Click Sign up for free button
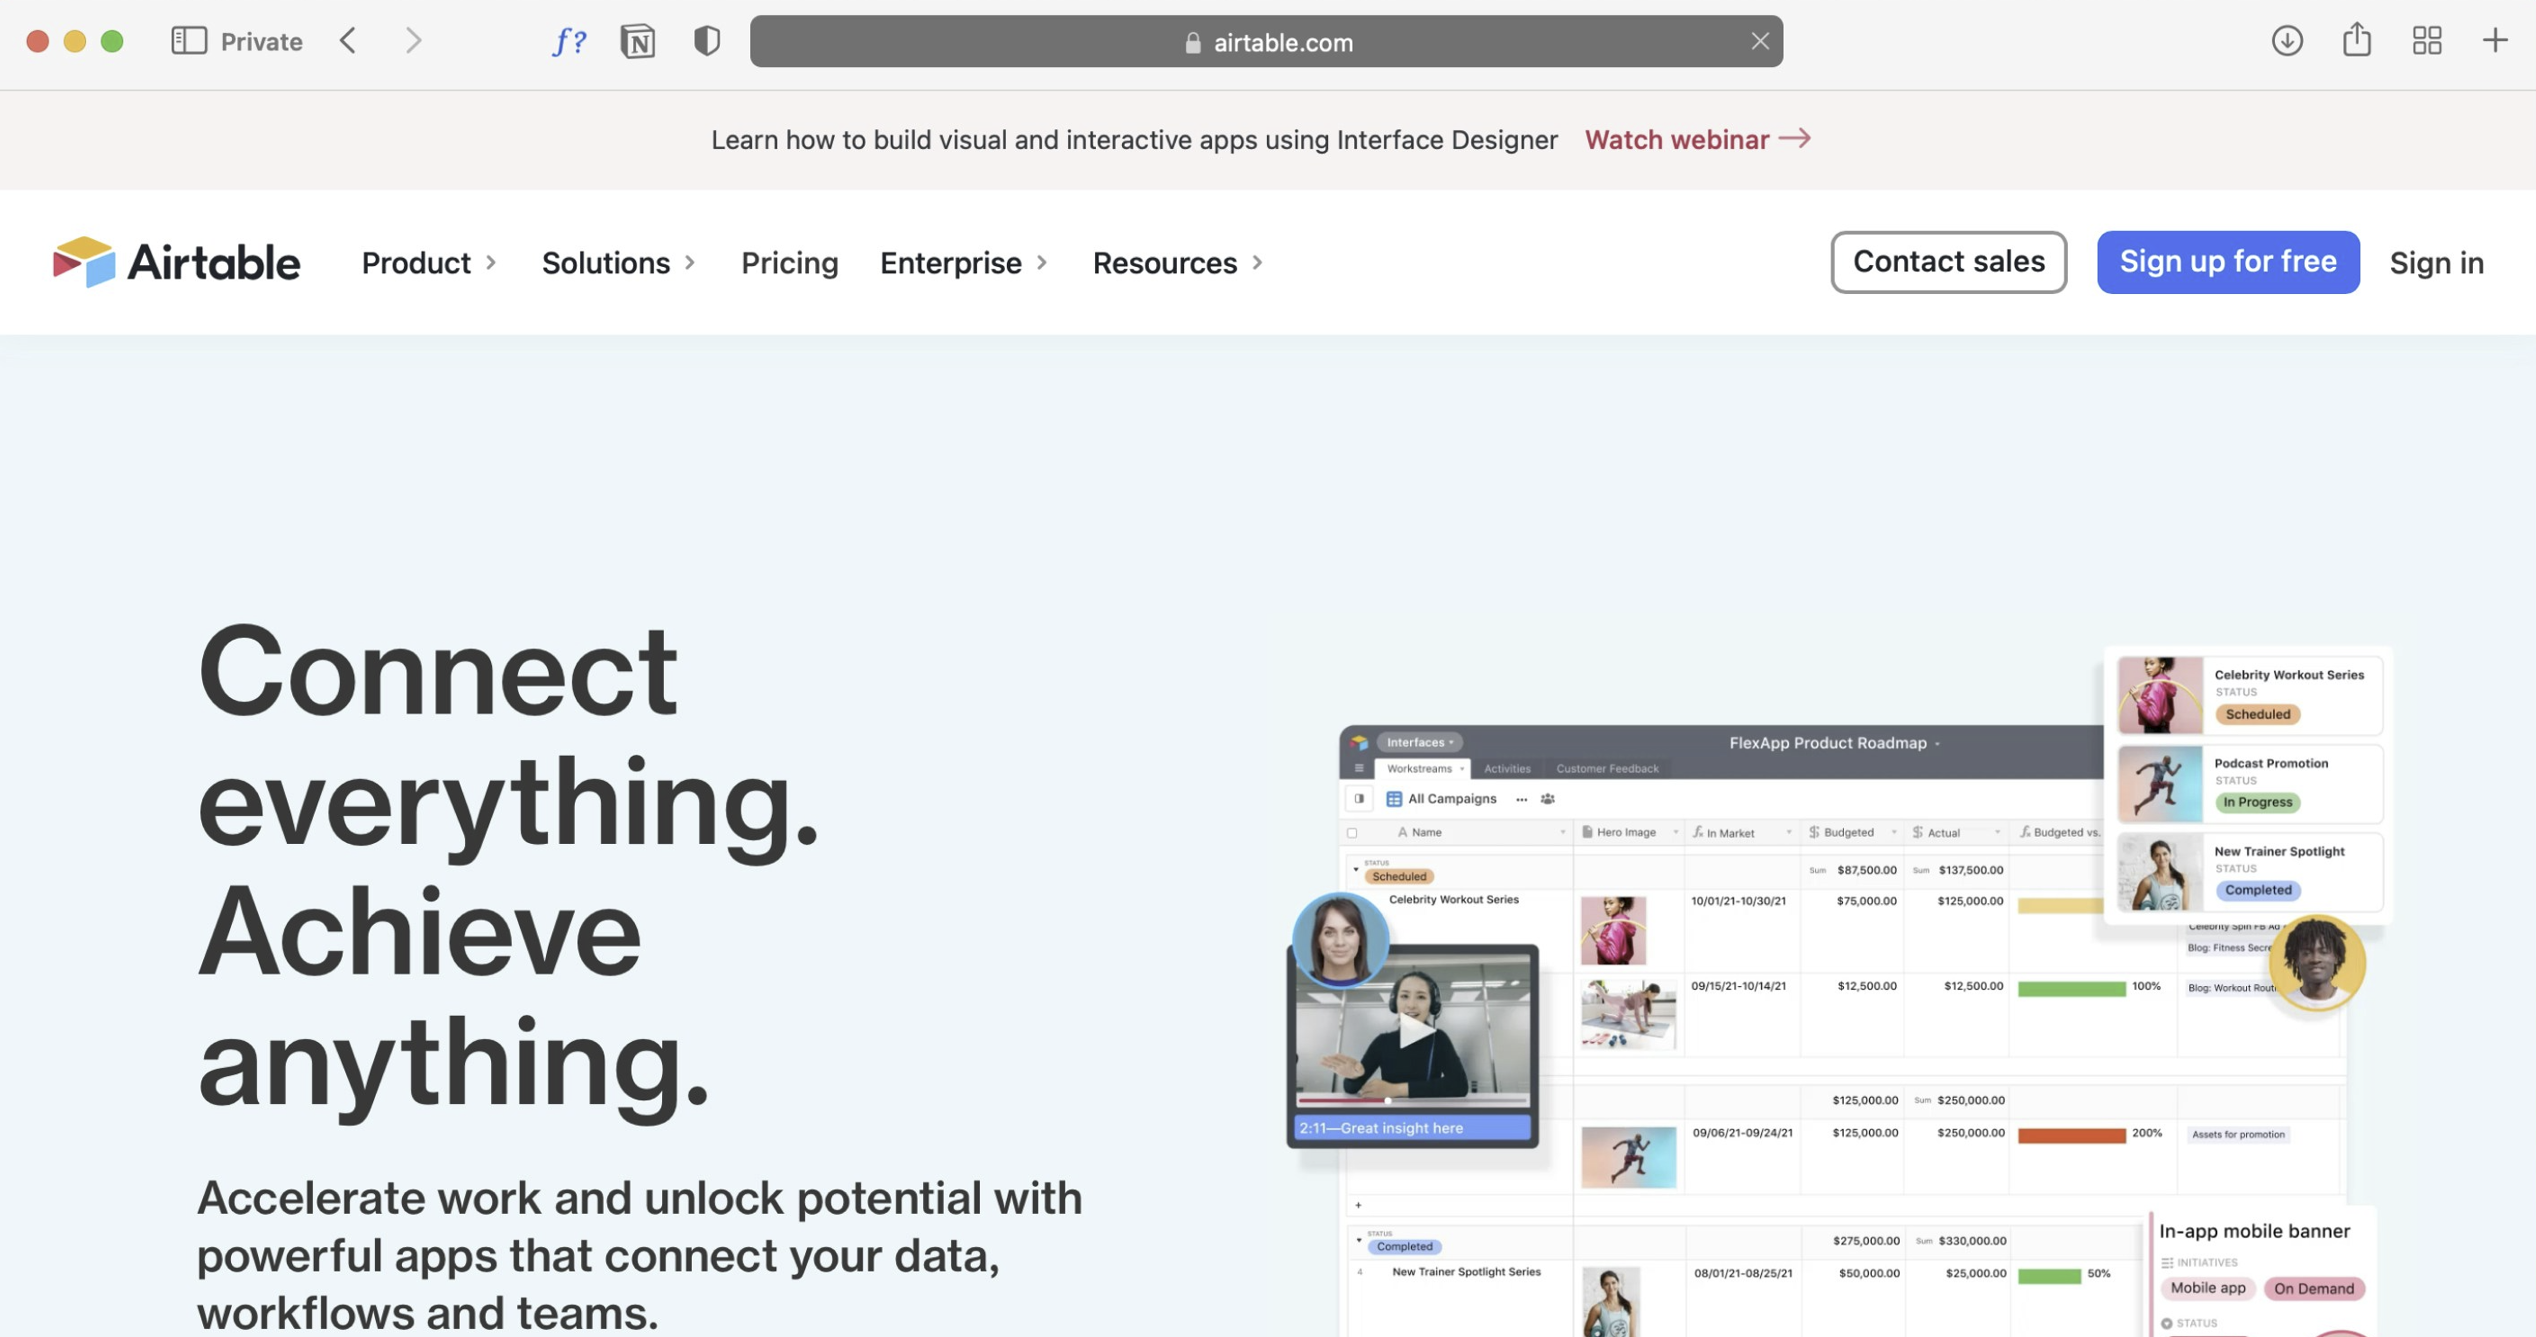Screen dimensions: 2536x1337 coord(2227,262)
